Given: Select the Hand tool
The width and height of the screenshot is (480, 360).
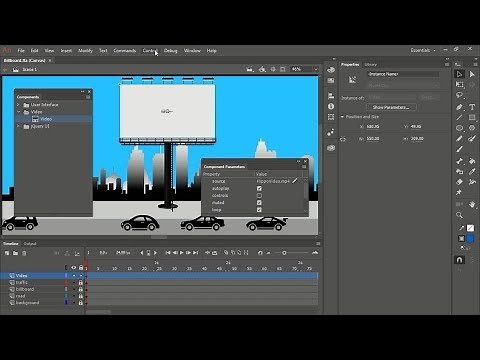Looking at the screenshot, I should point(472,204).
